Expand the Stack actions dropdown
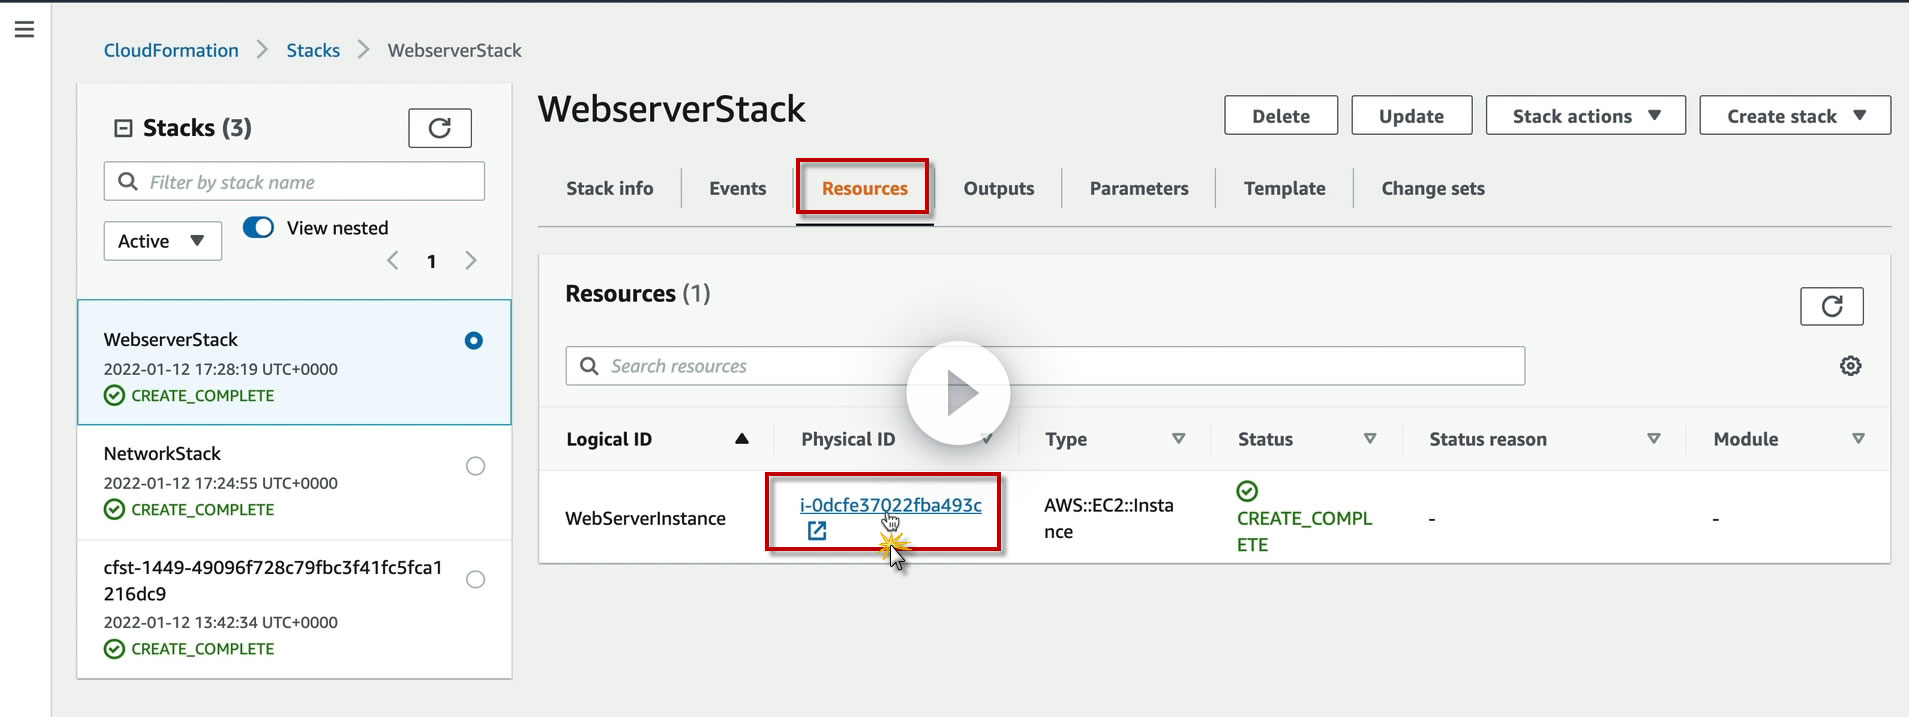Image resolution: width=1909 pixels, height=717 pixels. pos(1585,116)
